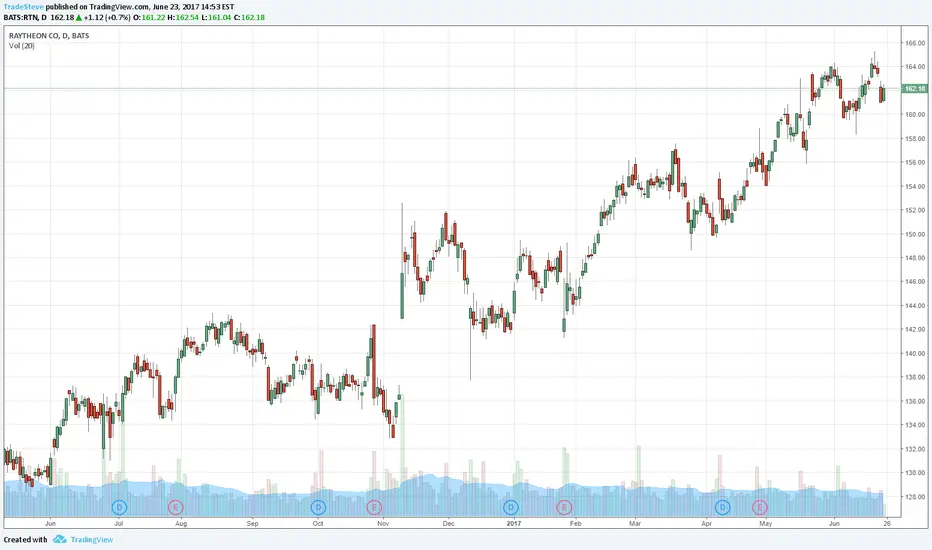Select the earnings E marker near May

pyautogui.click(x=760, y=507)
